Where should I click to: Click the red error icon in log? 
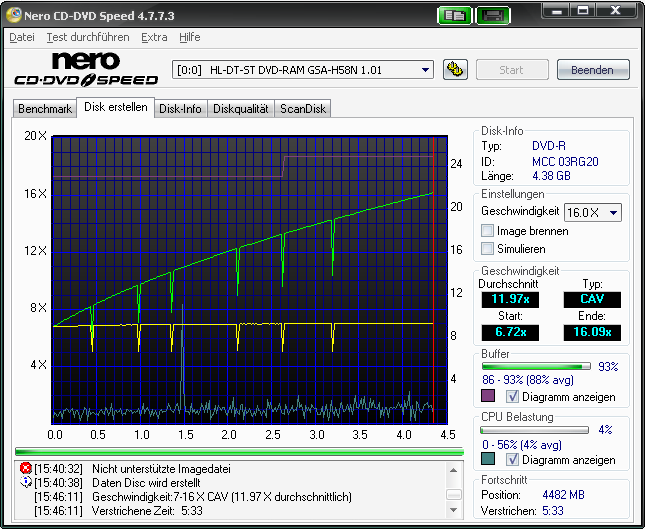pos(26,468)
